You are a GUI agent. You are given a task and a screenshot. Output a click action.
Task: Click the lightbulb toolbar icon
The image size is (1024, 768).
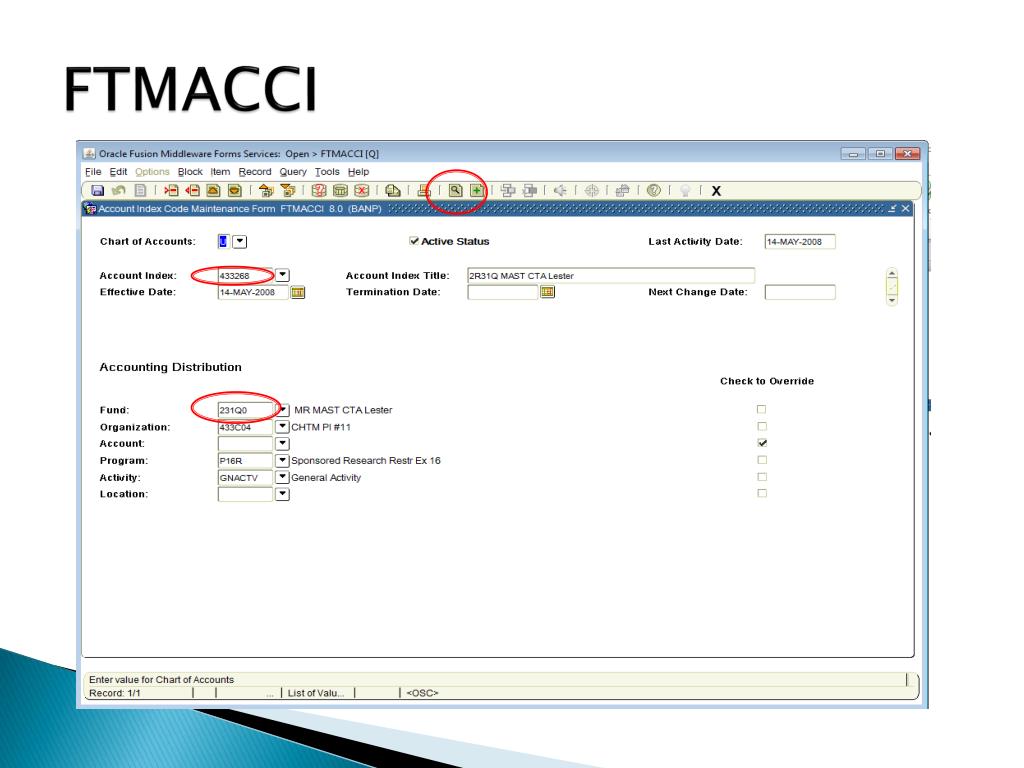coord(685,191)
